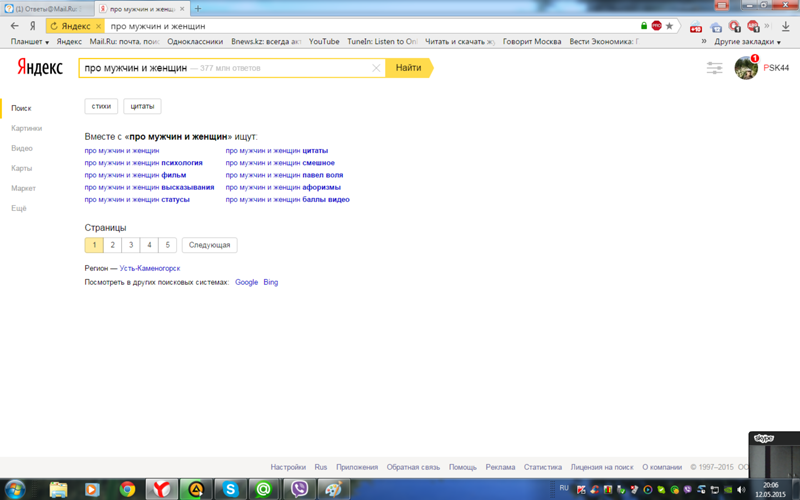This screenshot has height=500, width=800.
Task: Click the green lock security icon
Action: coord(644,26)
